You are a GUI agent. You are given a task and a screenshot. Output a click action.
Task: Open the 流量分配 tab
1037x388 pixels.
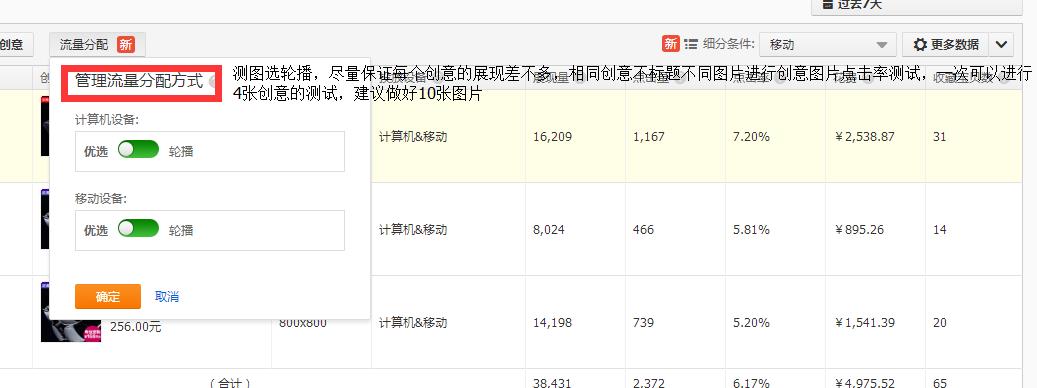tap(97, 44)
